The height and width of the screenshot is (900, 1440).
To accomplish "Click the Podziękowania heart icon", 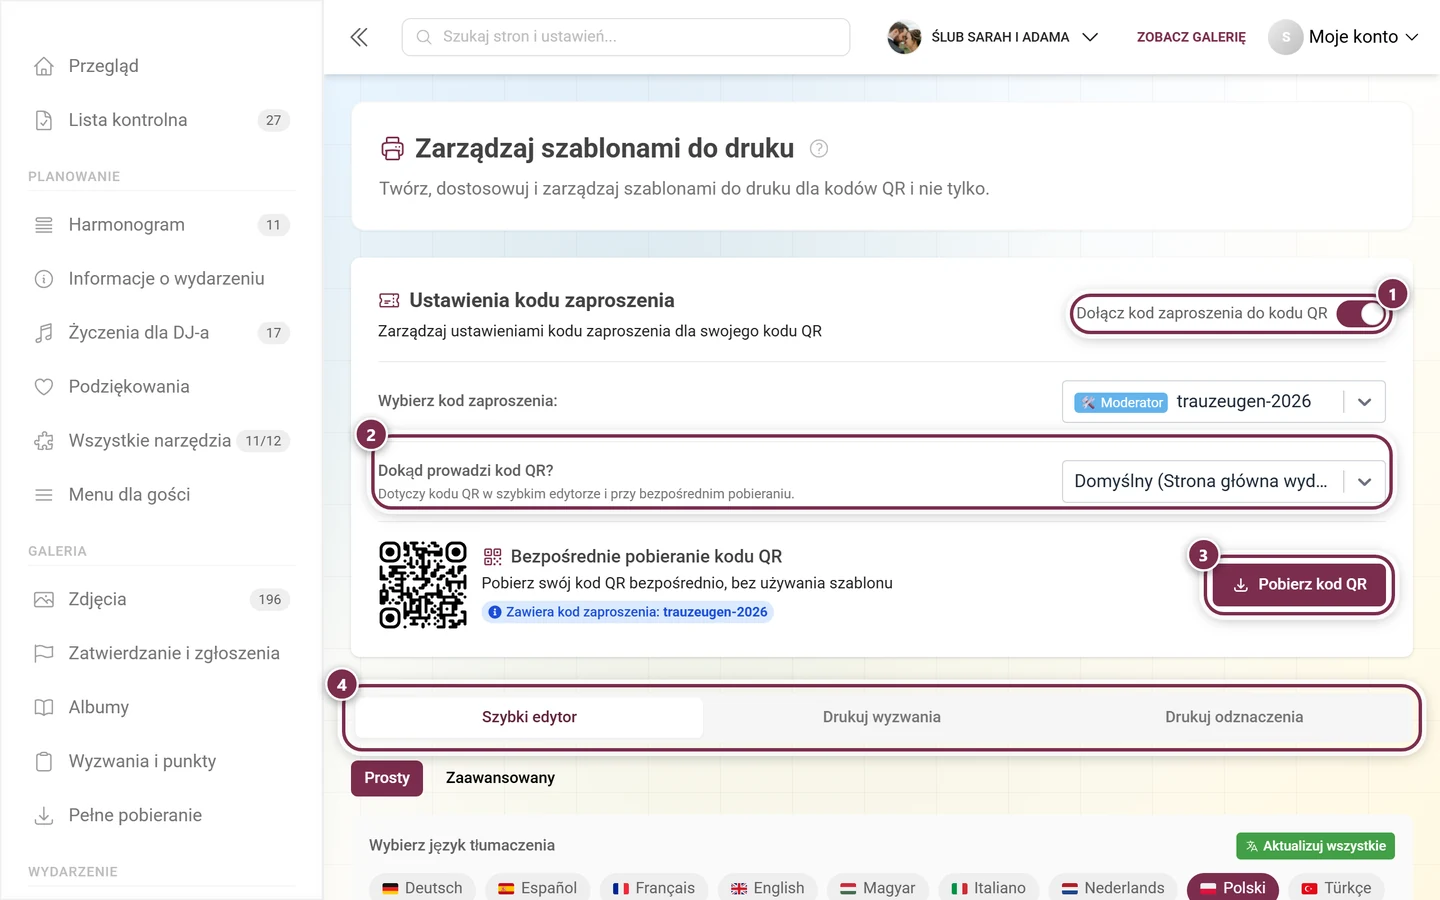I will [x=44, y=387].
